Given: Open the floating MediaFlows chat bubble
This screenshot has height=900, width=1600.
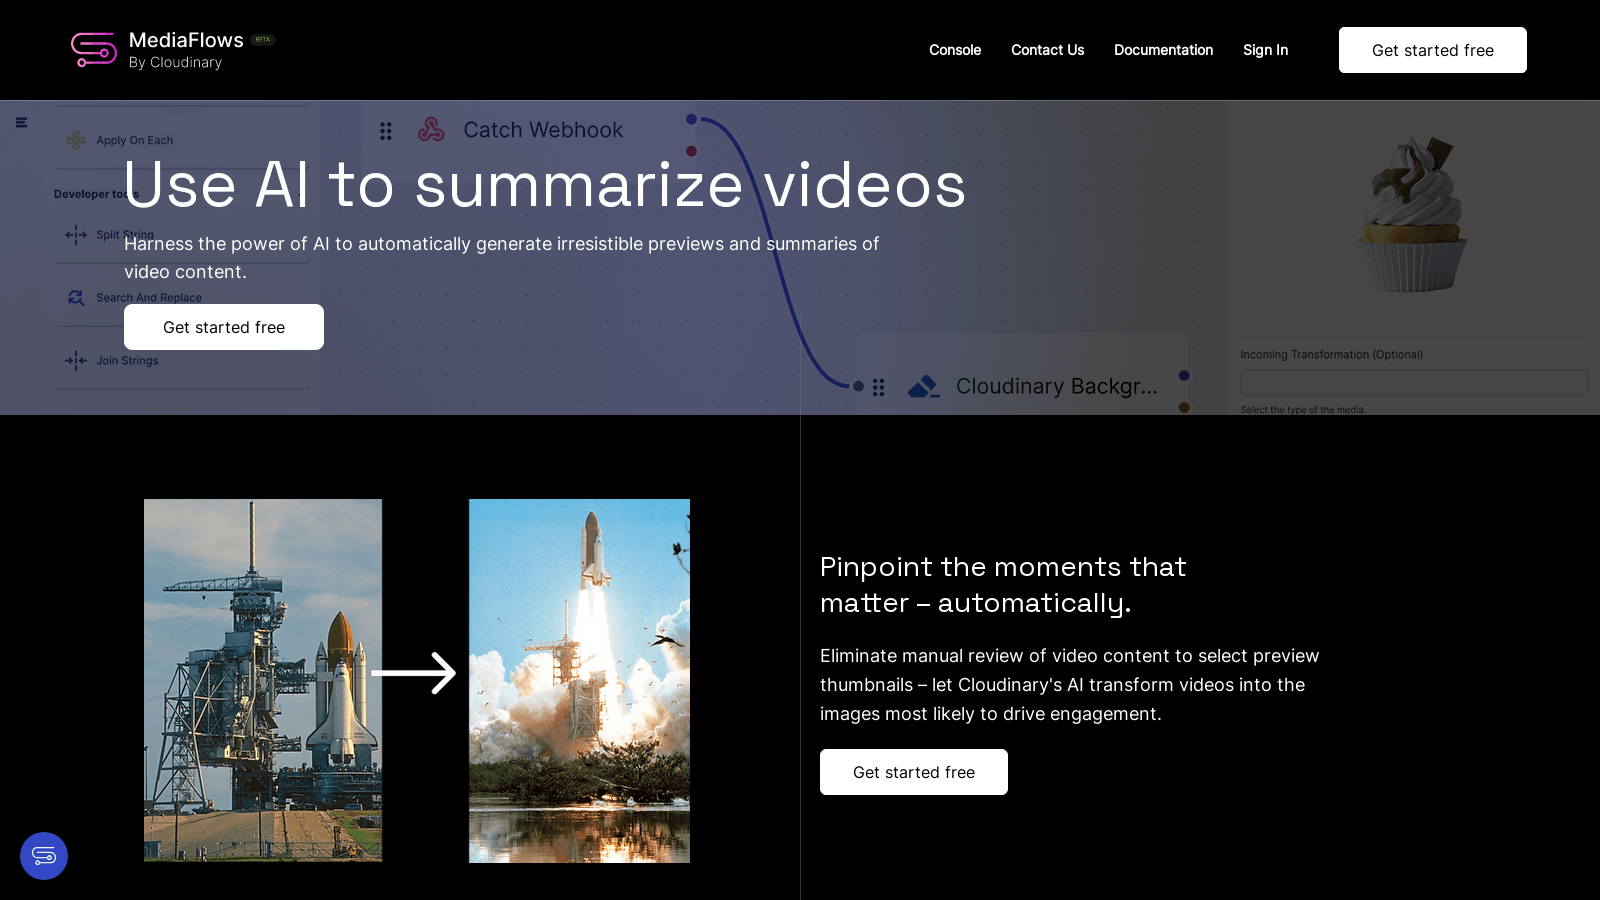Looking at the screenshot, I should [x=44, y=856].
